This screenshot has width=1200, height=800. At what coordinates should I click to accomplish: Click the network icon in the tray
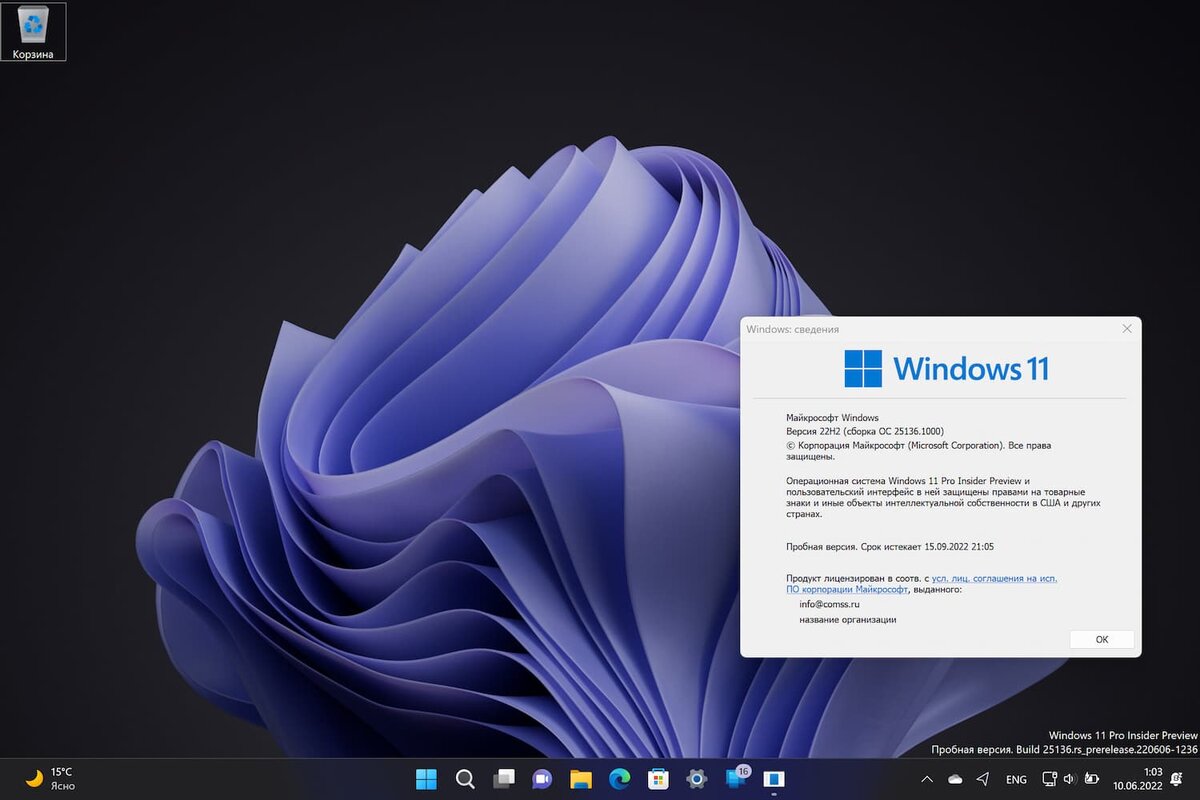[x=1049, y=779]
